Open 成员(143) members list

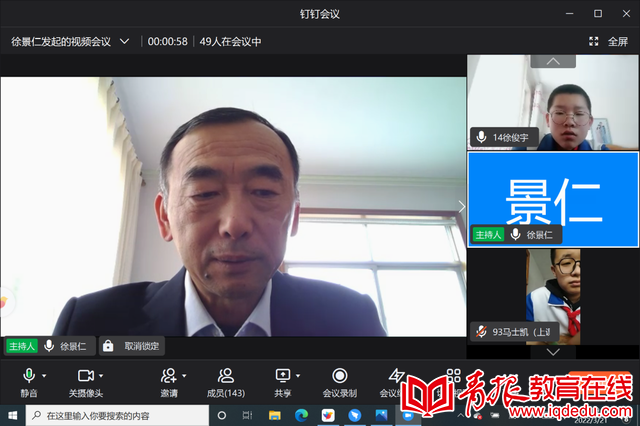pos(226,382)
